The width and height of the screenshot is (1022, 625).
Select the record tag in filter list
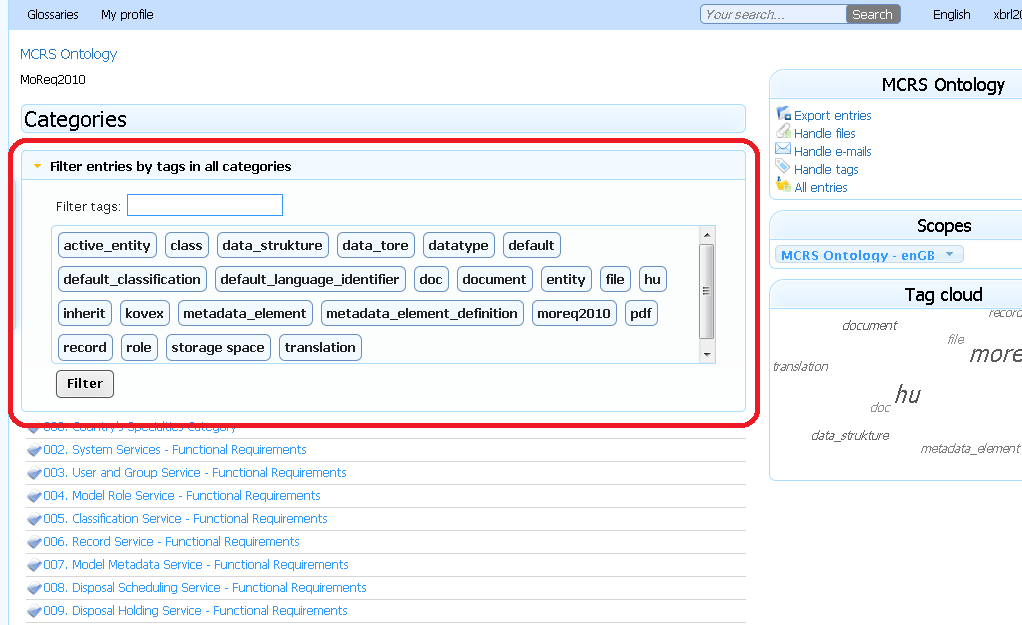(x=85, y=347)
